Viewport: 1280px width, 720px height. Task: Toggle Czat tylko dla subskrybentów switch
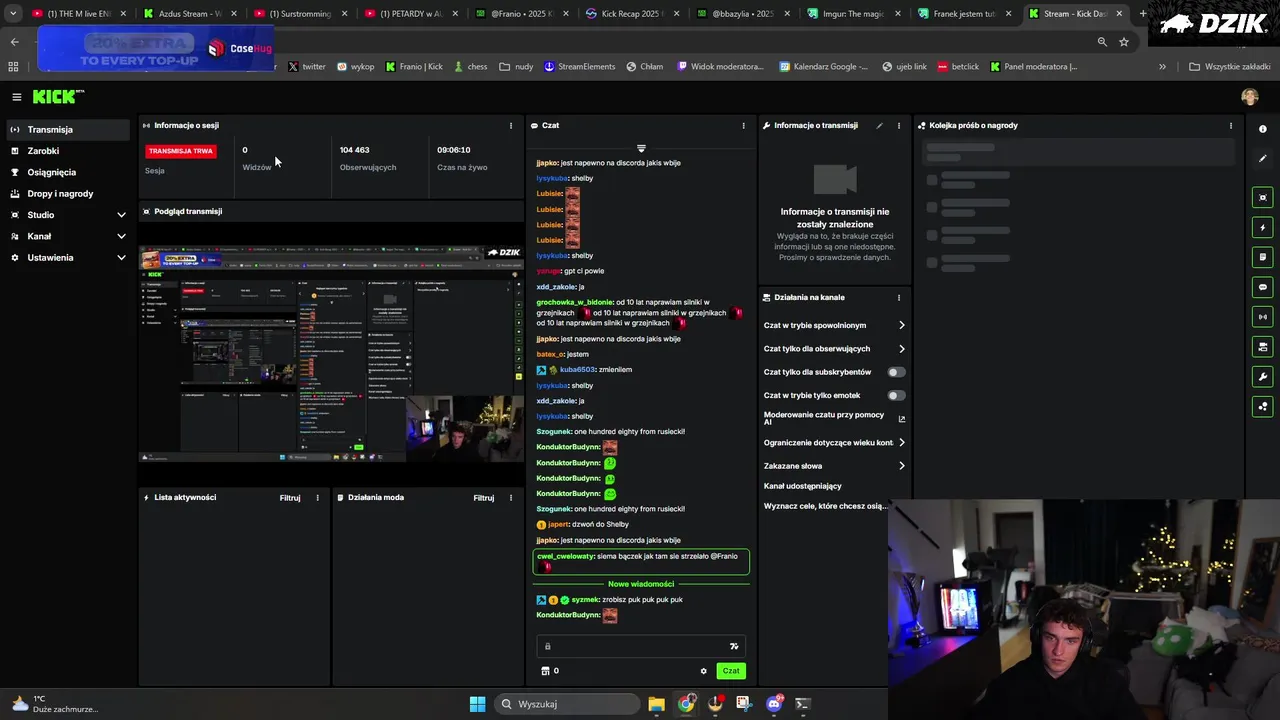[897, 372]
